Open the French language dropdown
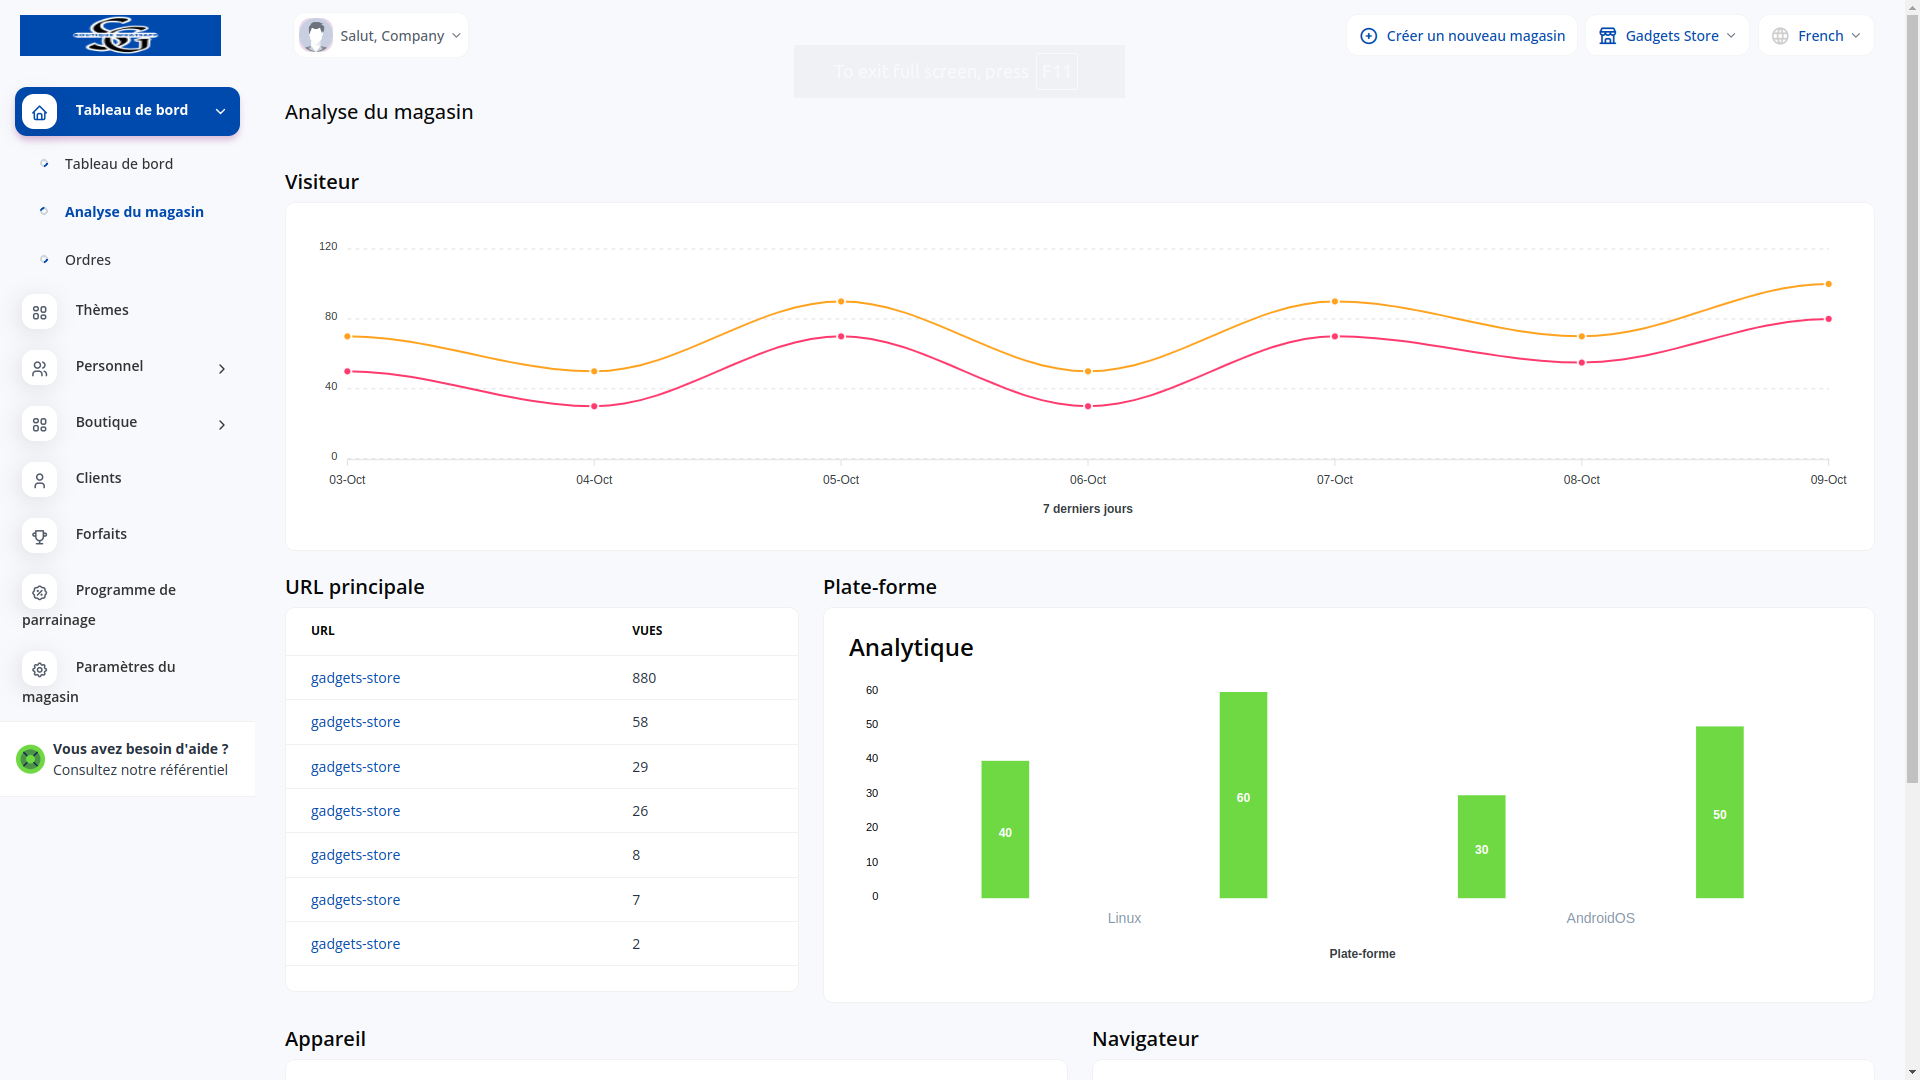 point(1816,35)
